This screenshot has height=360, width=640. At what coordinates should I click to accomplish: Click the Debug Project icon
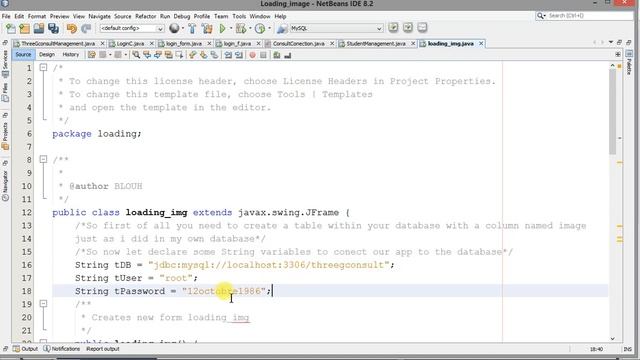[x=241, y=28]
